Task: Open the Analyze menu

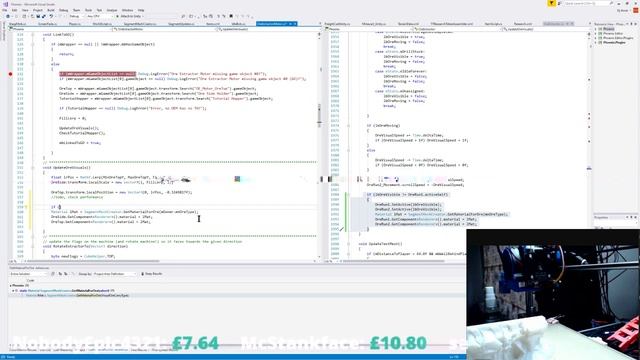Action: (112, 10)
